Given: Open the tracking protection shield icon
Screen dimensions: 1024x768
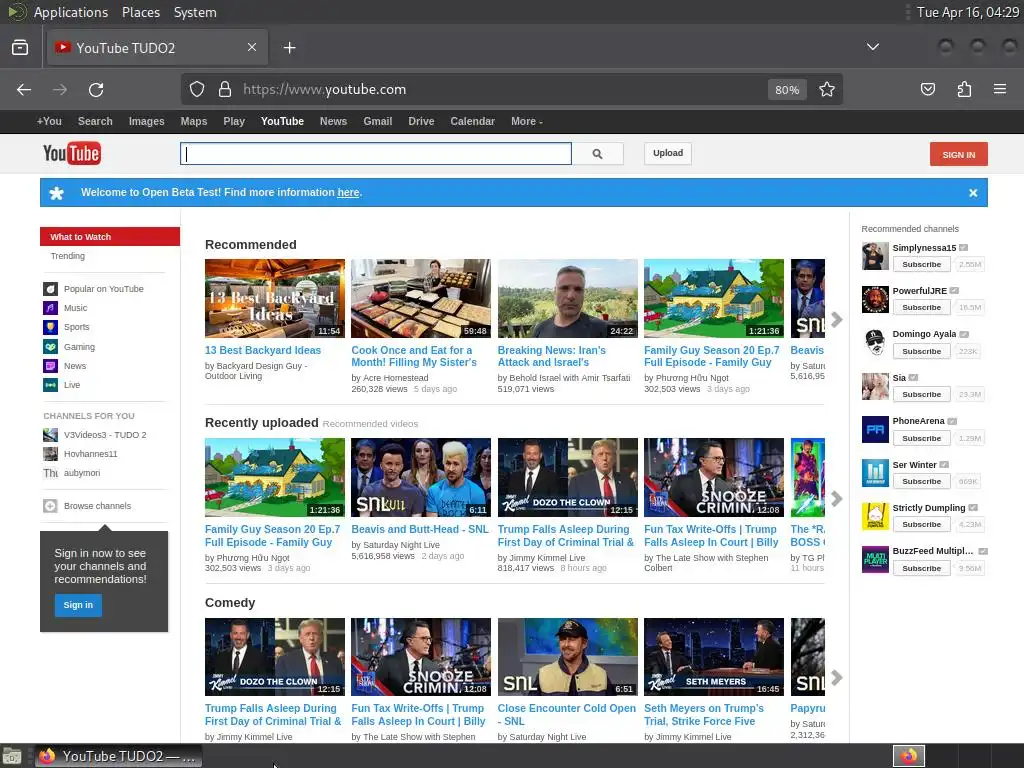Looking at the screenshot, I should click(x=197, y=89).
